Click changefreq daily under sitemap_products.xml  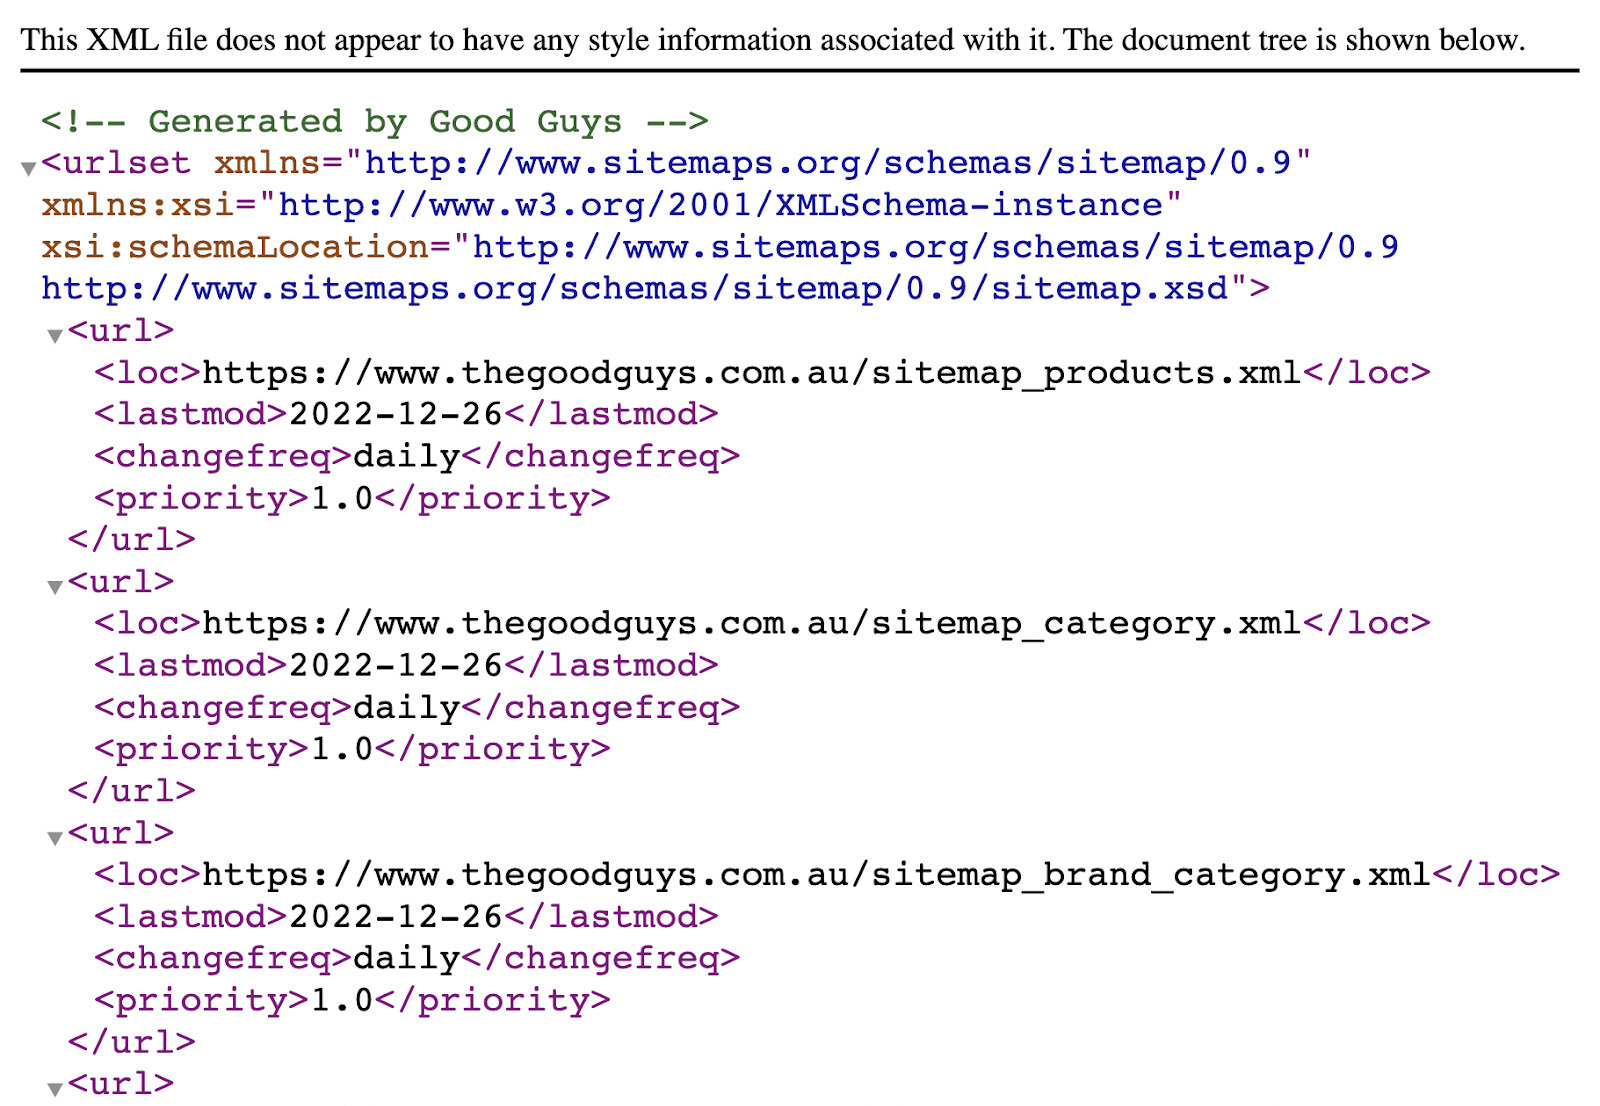click(417, 456)
